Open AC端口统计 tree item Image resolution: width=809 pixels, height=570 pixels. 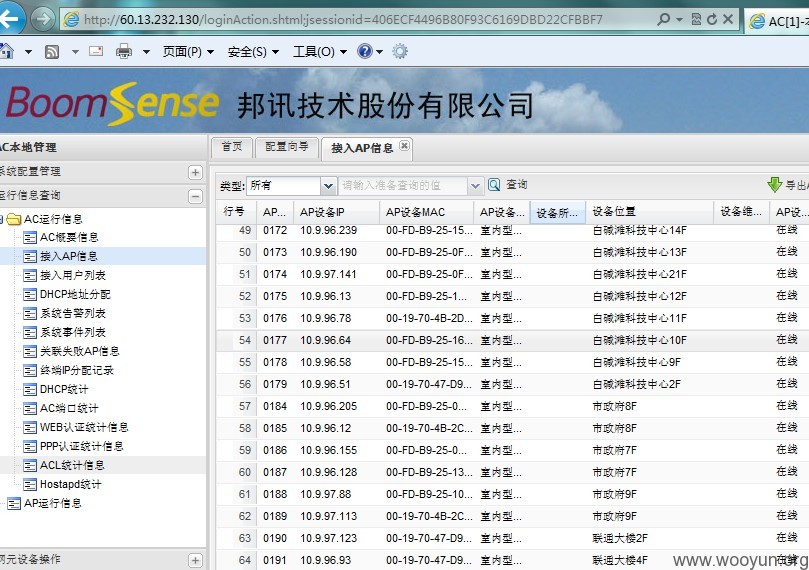[x=69, y=409]
